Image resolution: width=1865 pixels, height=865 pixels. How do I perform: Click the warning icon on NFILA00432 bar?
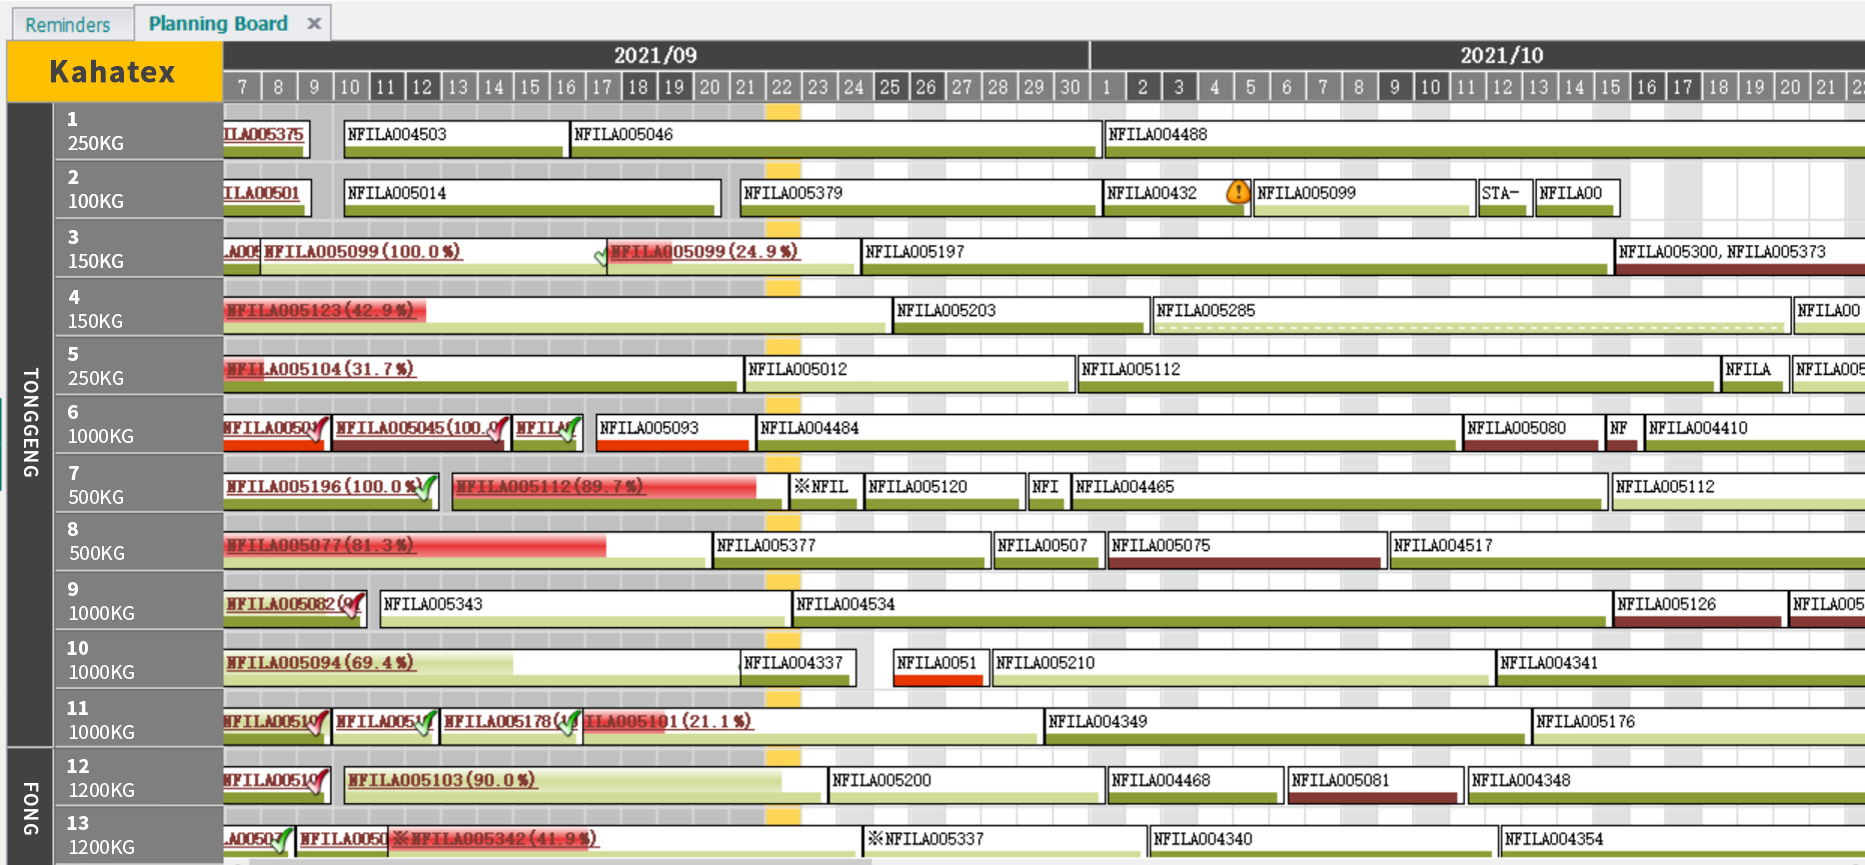coord(1237,192)
